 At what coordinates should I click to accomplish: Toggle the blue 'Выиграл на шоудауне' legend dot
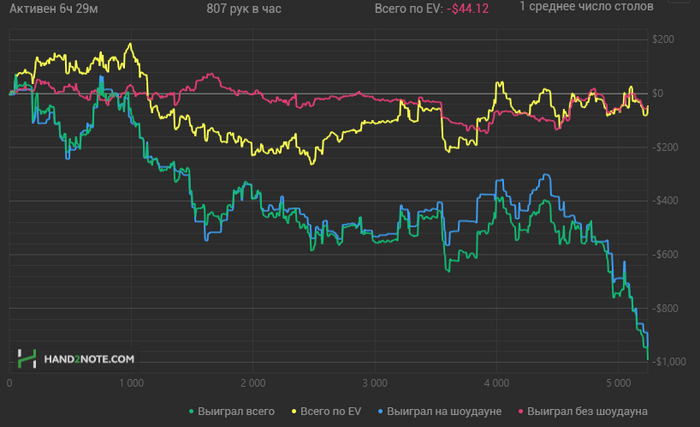[381, 411]
